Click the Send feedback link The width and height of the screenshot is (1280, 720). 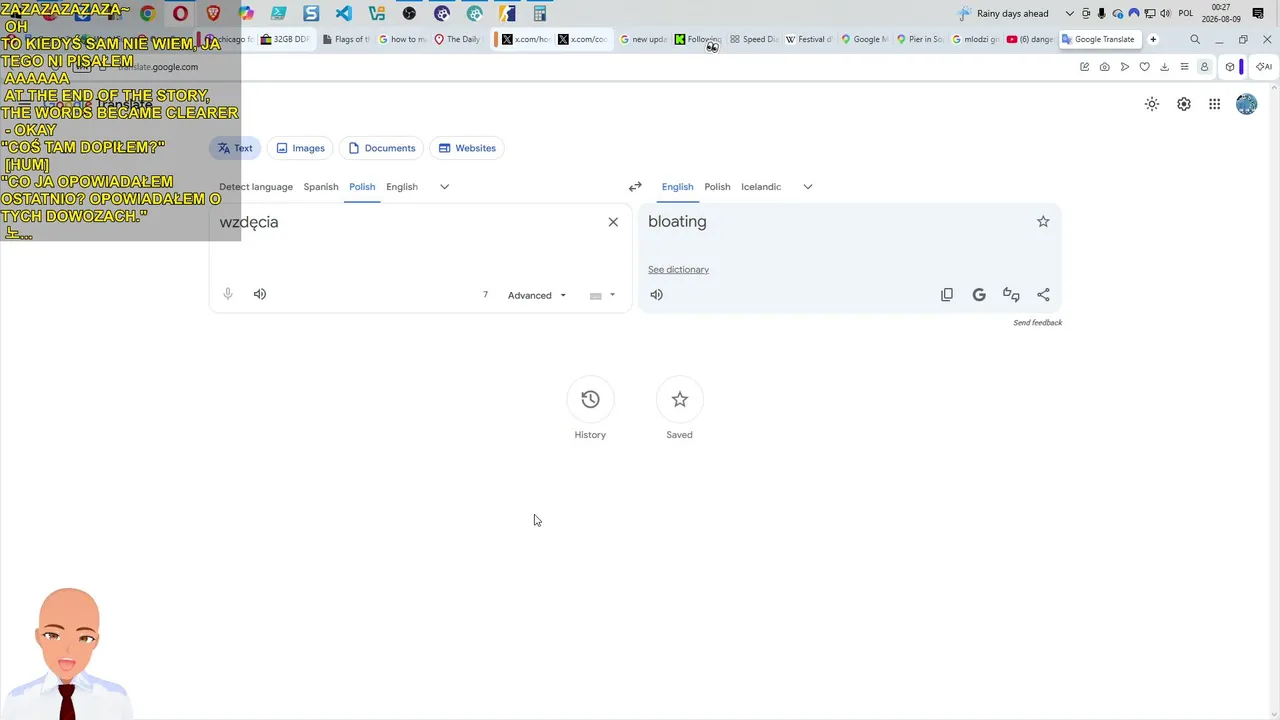click(1037, 323)
